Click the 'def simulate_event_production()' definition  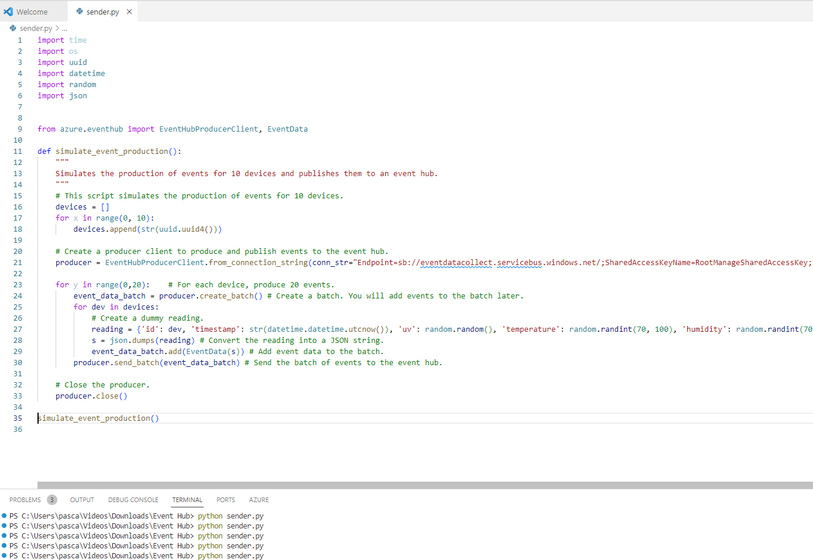pos(109,151)
